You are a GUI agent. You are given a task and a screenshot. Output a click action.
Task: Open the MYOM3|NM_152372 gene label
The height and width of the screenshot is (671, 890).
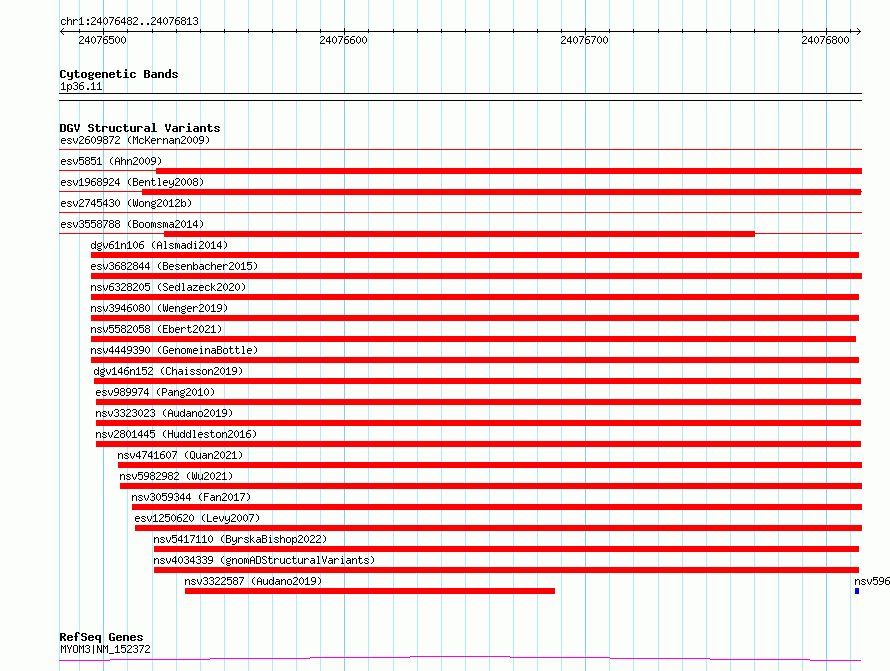click(105, 649)
